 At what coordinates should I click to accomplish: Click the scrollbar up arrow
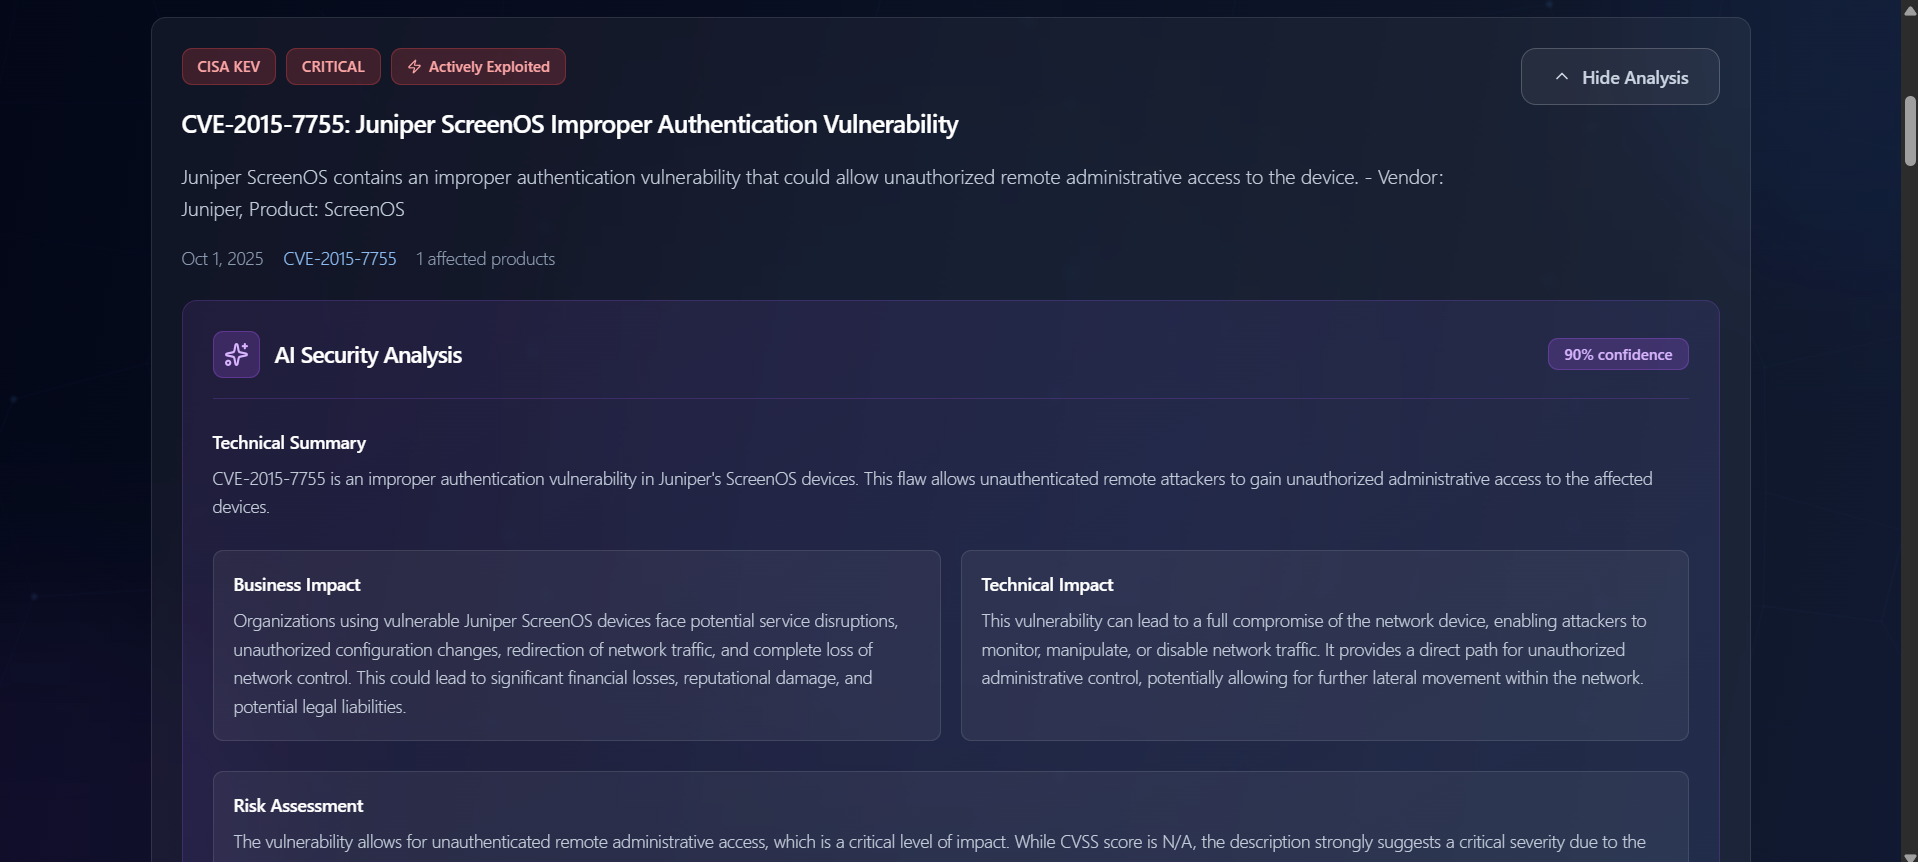pos(1910,10)
